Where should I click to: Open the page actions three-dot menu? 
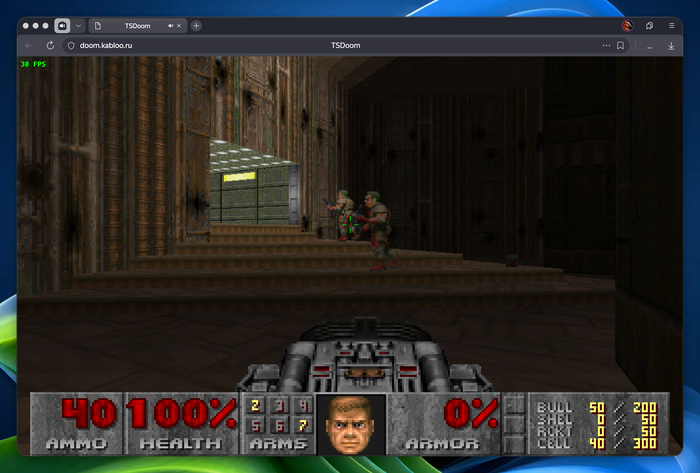tap(606, 45)
